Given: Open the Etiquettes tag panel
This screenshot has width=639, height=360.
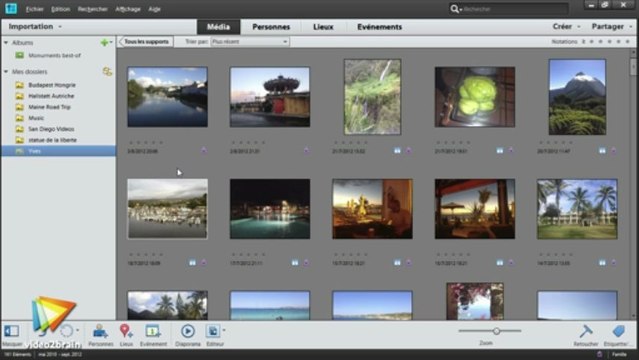Looking at the screenshot, I should tap(618, 331).
